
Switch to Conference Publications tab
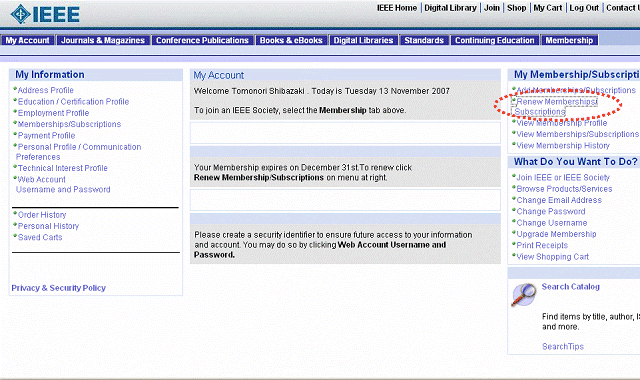click(202, 40)
